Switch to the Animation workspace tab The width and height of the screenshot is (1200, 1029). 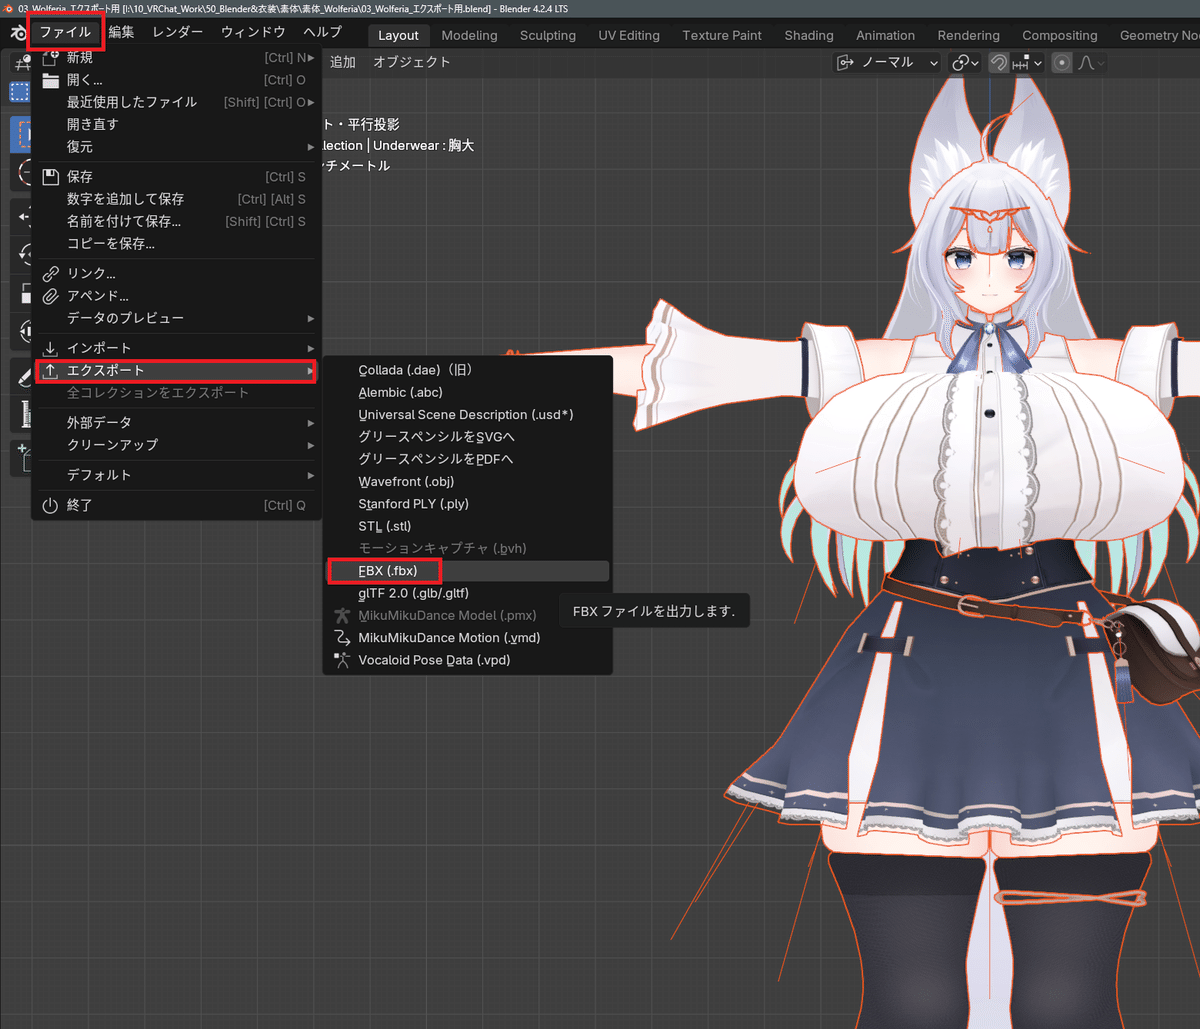point(885,35)
